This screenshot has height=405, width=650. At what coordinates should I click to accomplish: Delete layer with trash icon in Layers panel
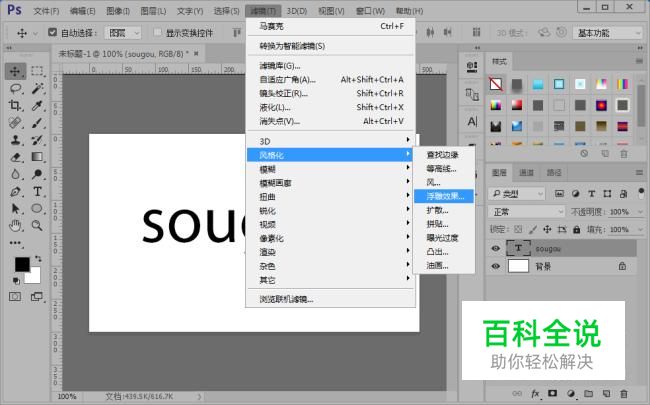[624, 393]
